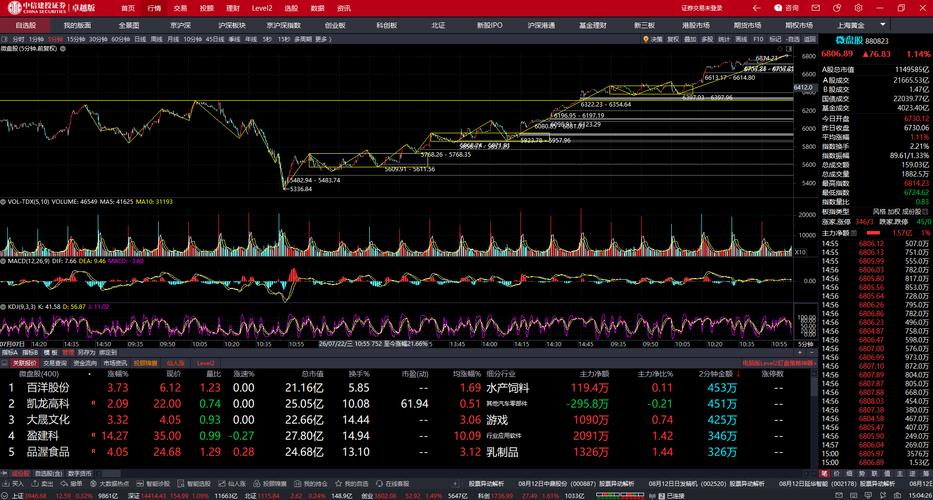Image resolution: width=933 pixels, height=500 pixels.
Task: Click the layout icon left of 分时
Action: coord(5,39)
